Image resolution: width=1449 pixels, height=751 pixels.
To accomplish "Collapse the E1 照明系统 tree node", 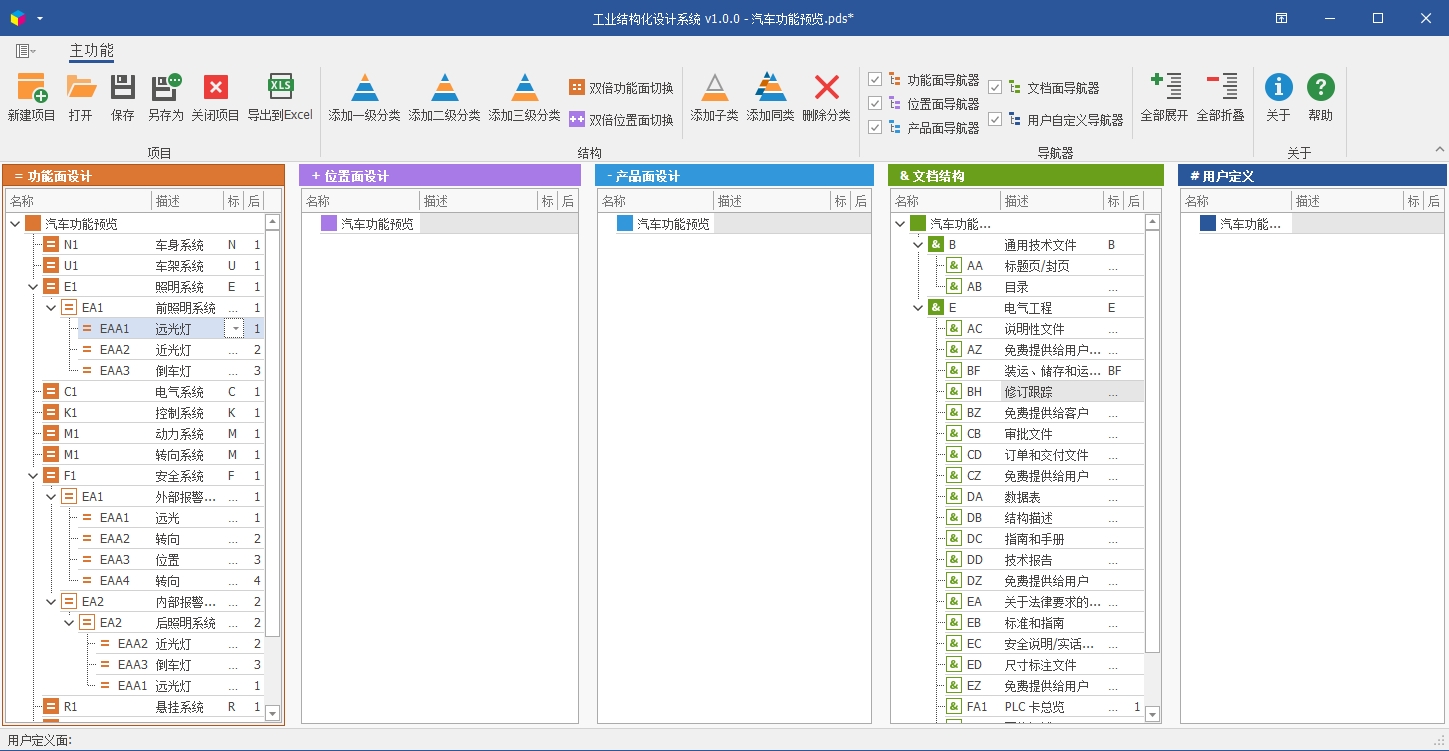I will [x=34, y=287].
